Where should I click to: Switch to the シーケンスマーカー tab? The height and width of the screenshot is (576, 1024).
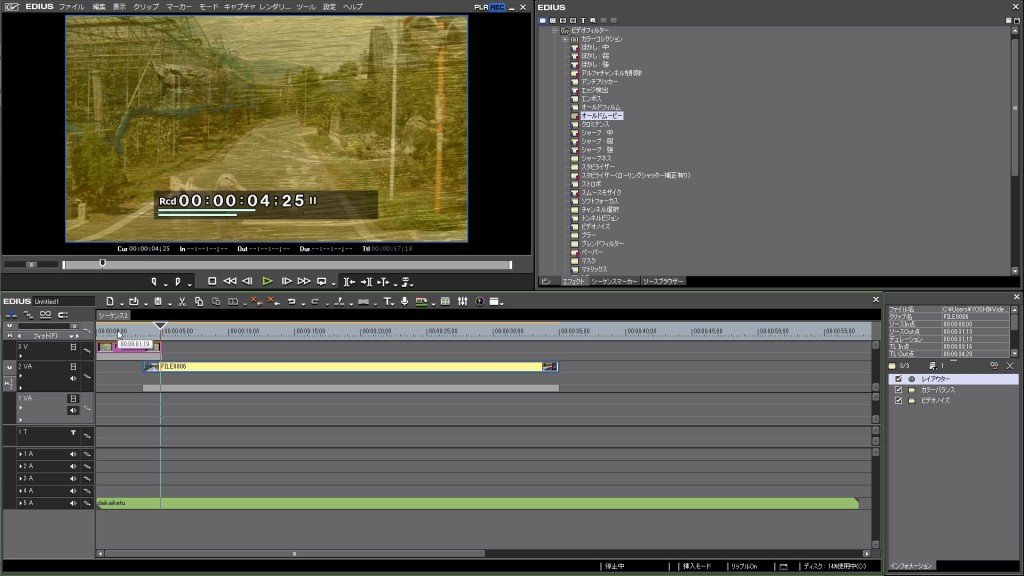pos(614,281)
